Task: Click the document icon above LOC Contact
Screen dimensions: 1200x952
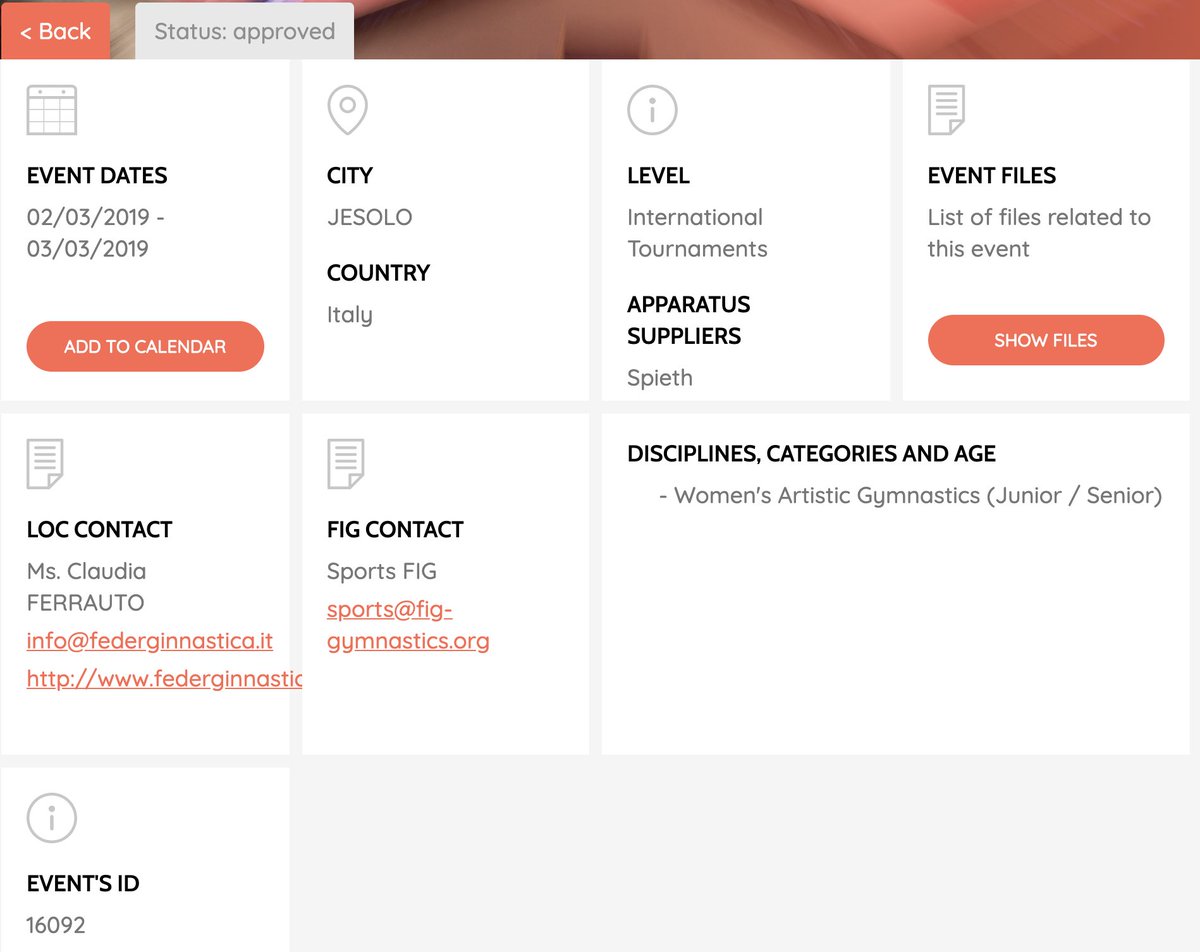Action: click(x=45, y=464)
